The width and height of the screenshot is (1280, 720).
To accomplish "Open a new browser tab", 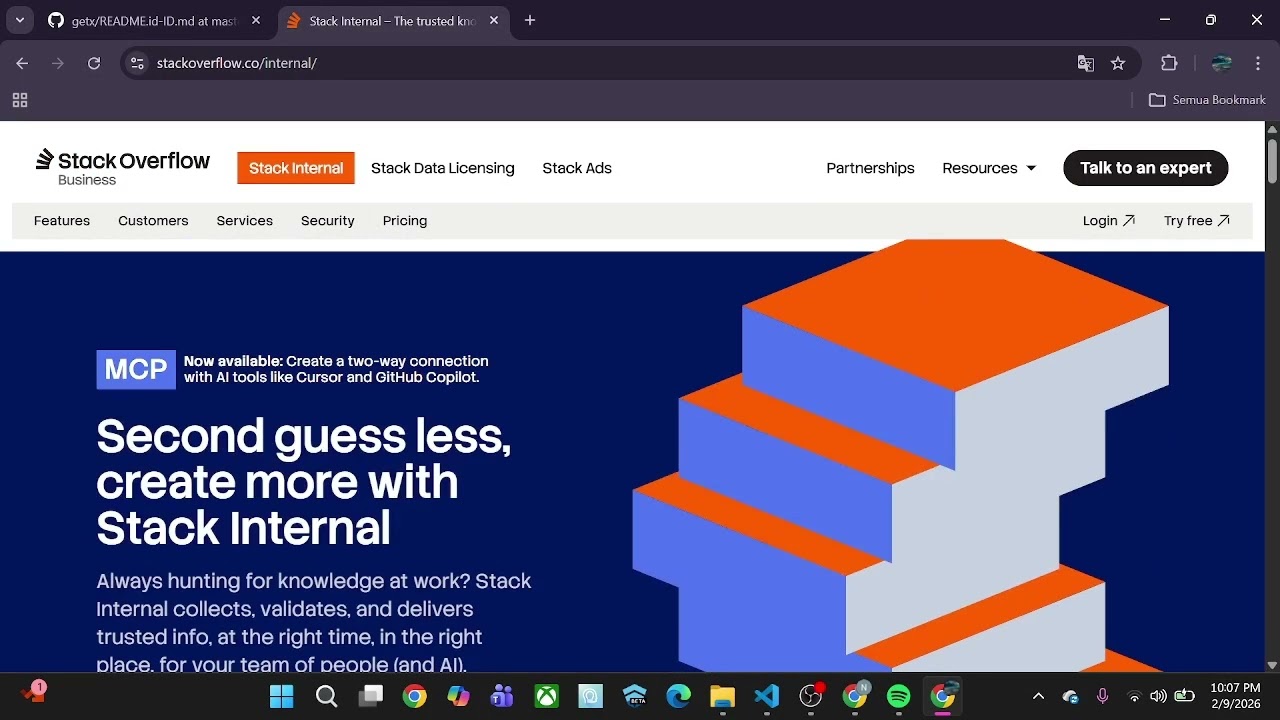I will 530,20.
